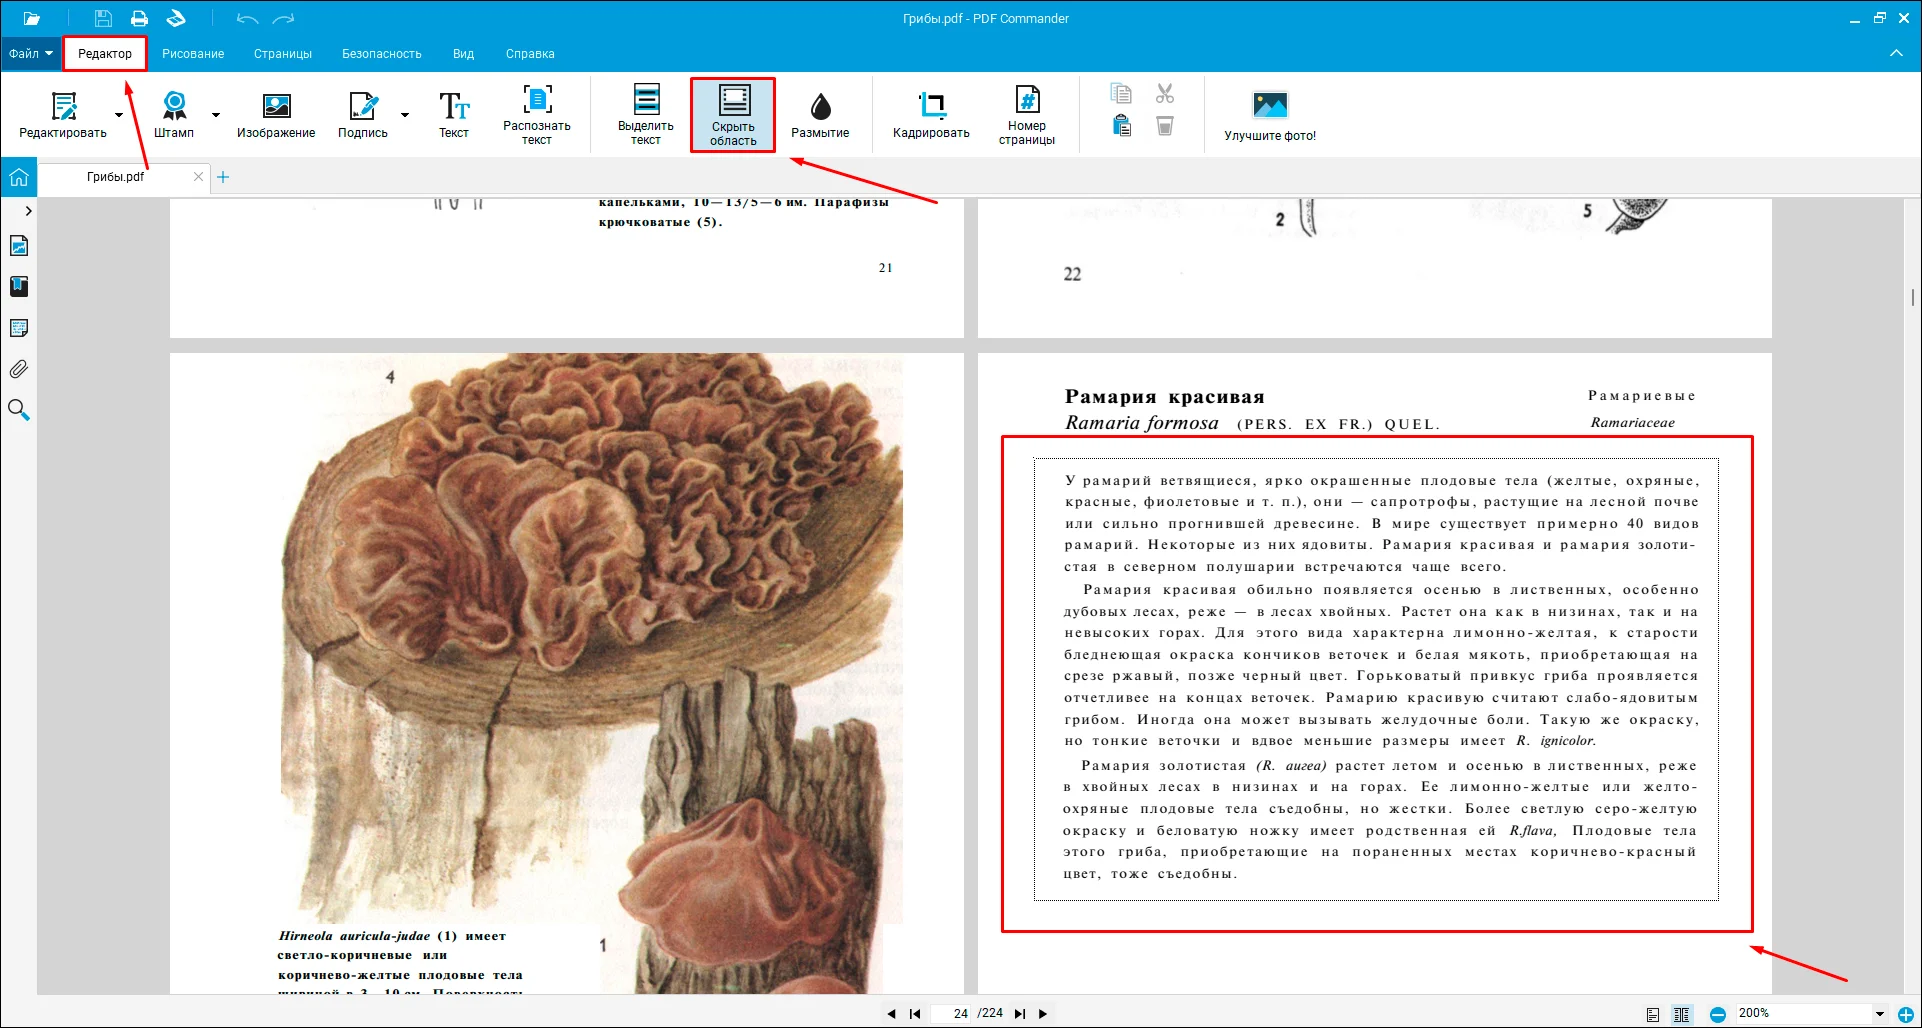Expand the Редактировать dropdown arrow
The width and height of the screenshot is (1922, 1028).
point(119,115)
